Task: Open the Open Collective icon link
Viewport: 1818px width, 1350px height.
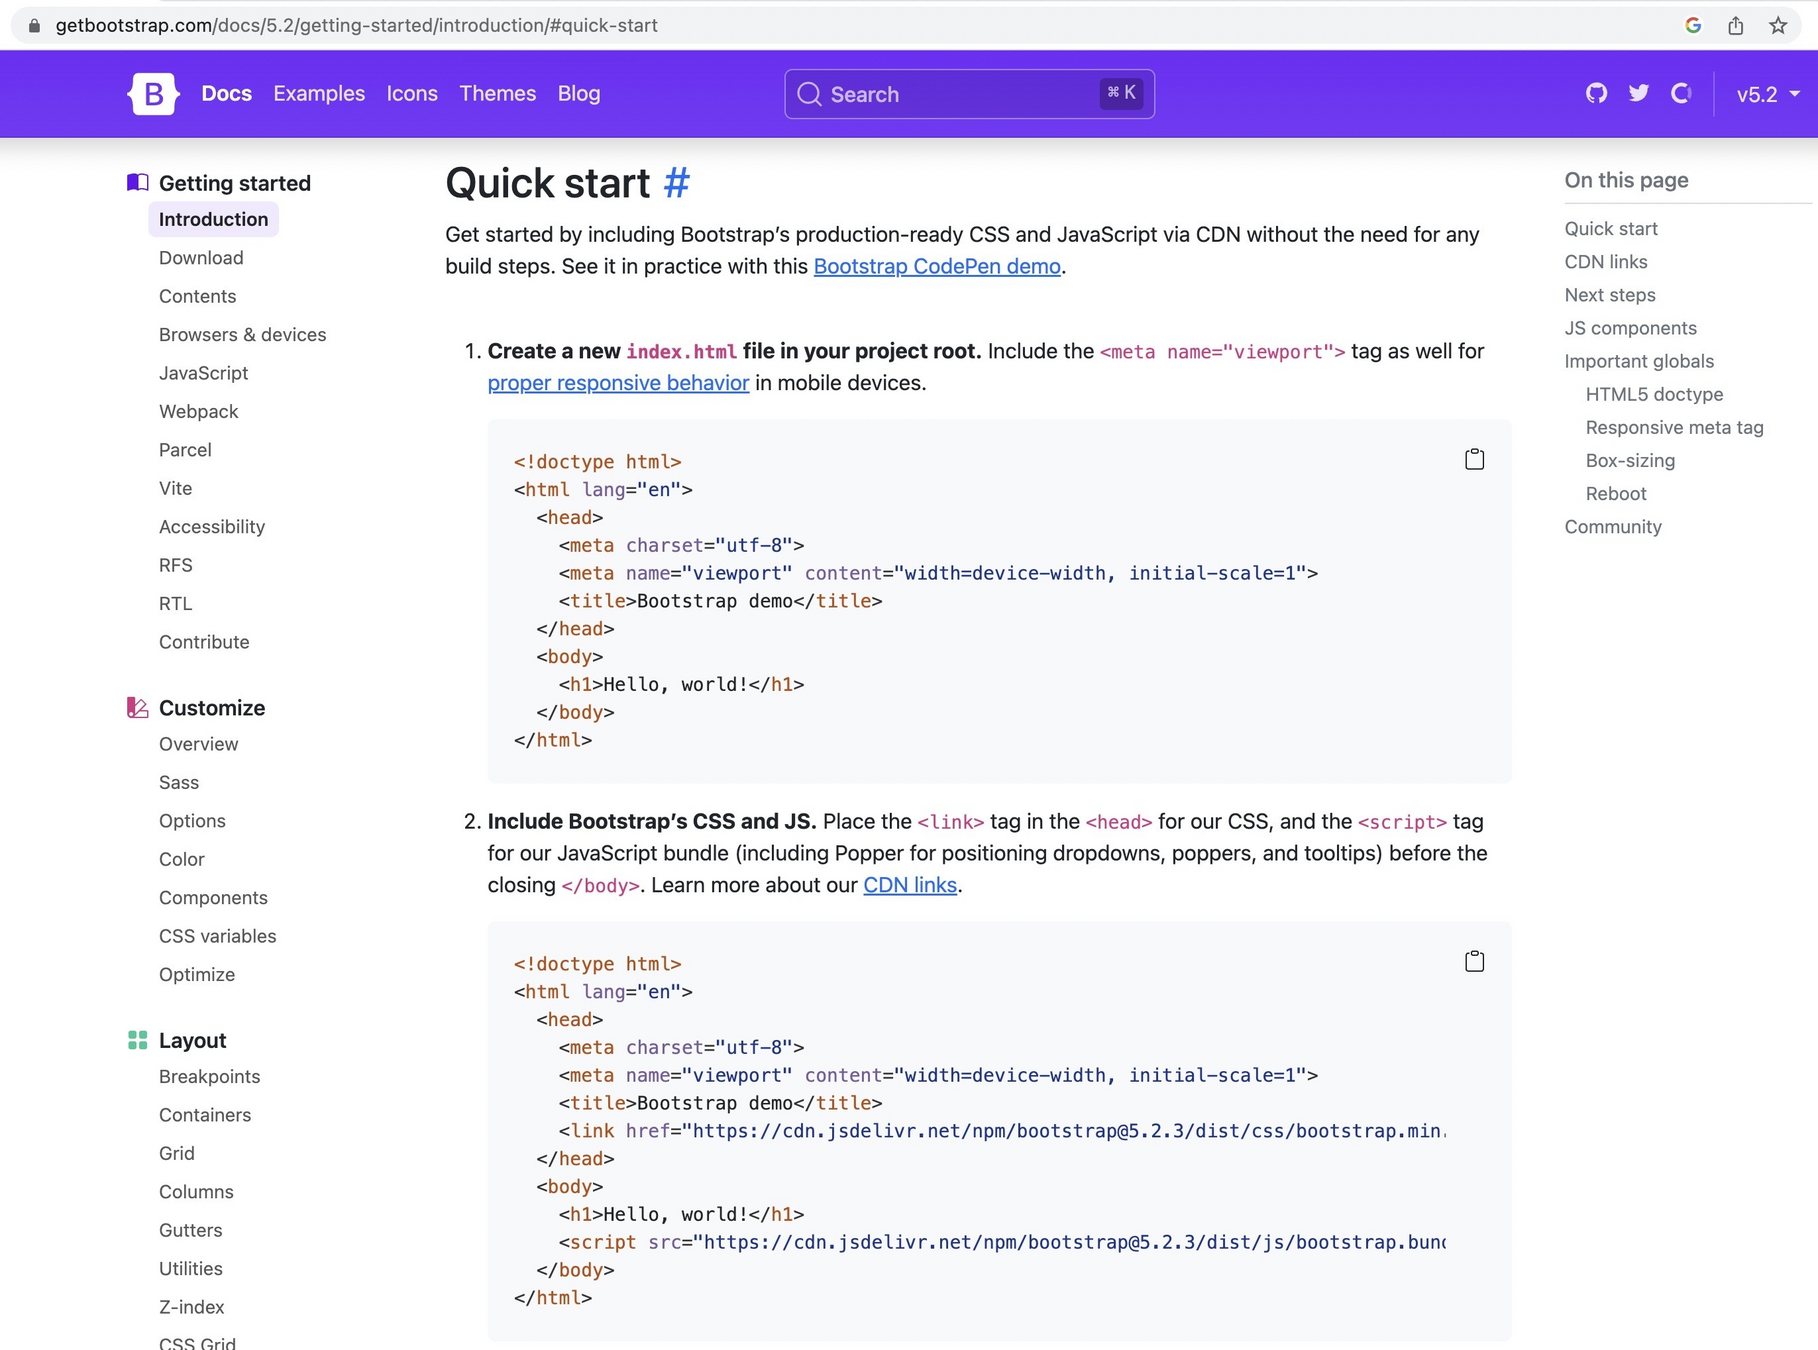Action: pyautogui.click(x=1681, y=93)
